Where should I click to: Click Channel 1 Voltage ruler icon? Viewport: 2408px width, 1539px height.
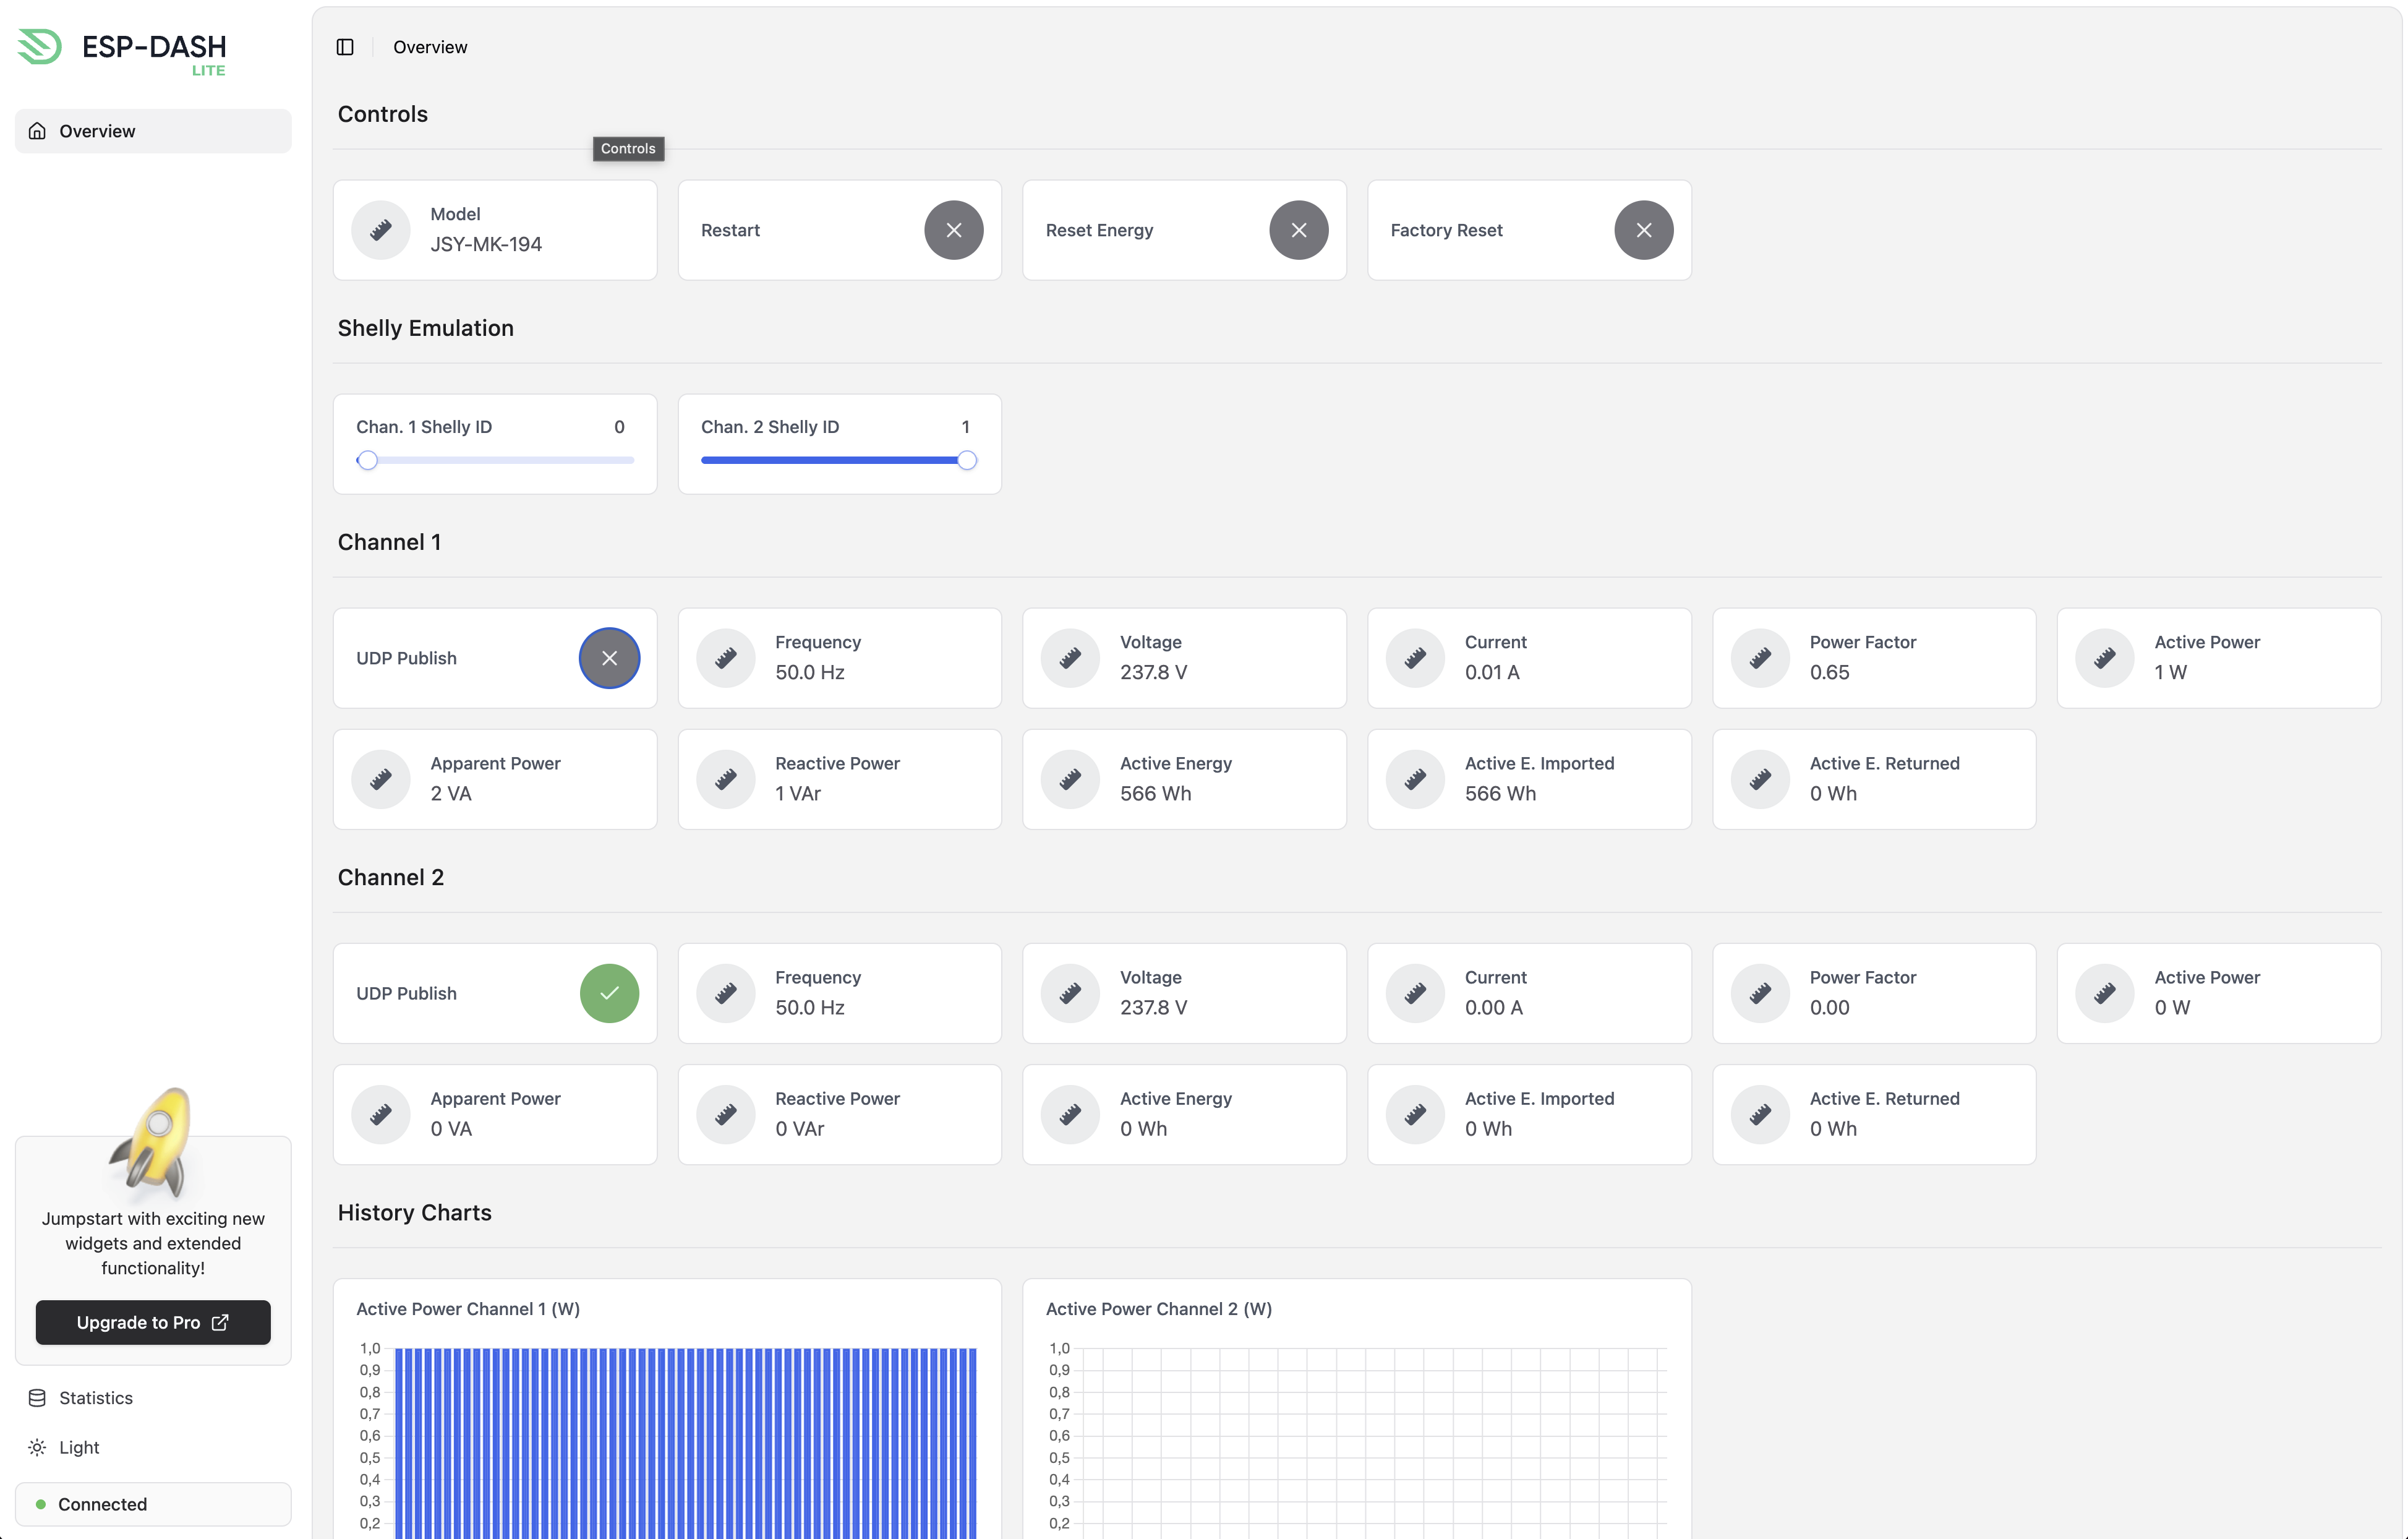tap(1070, 658)
